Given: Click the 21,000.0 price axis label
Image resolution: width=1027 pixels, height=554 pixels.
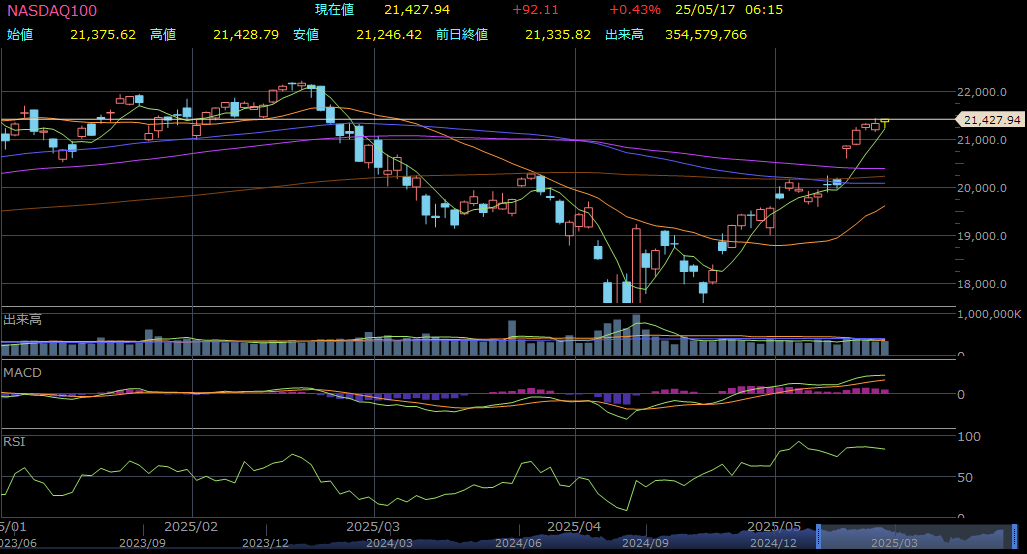Looking at the screenshot, I should coord(982,140).
